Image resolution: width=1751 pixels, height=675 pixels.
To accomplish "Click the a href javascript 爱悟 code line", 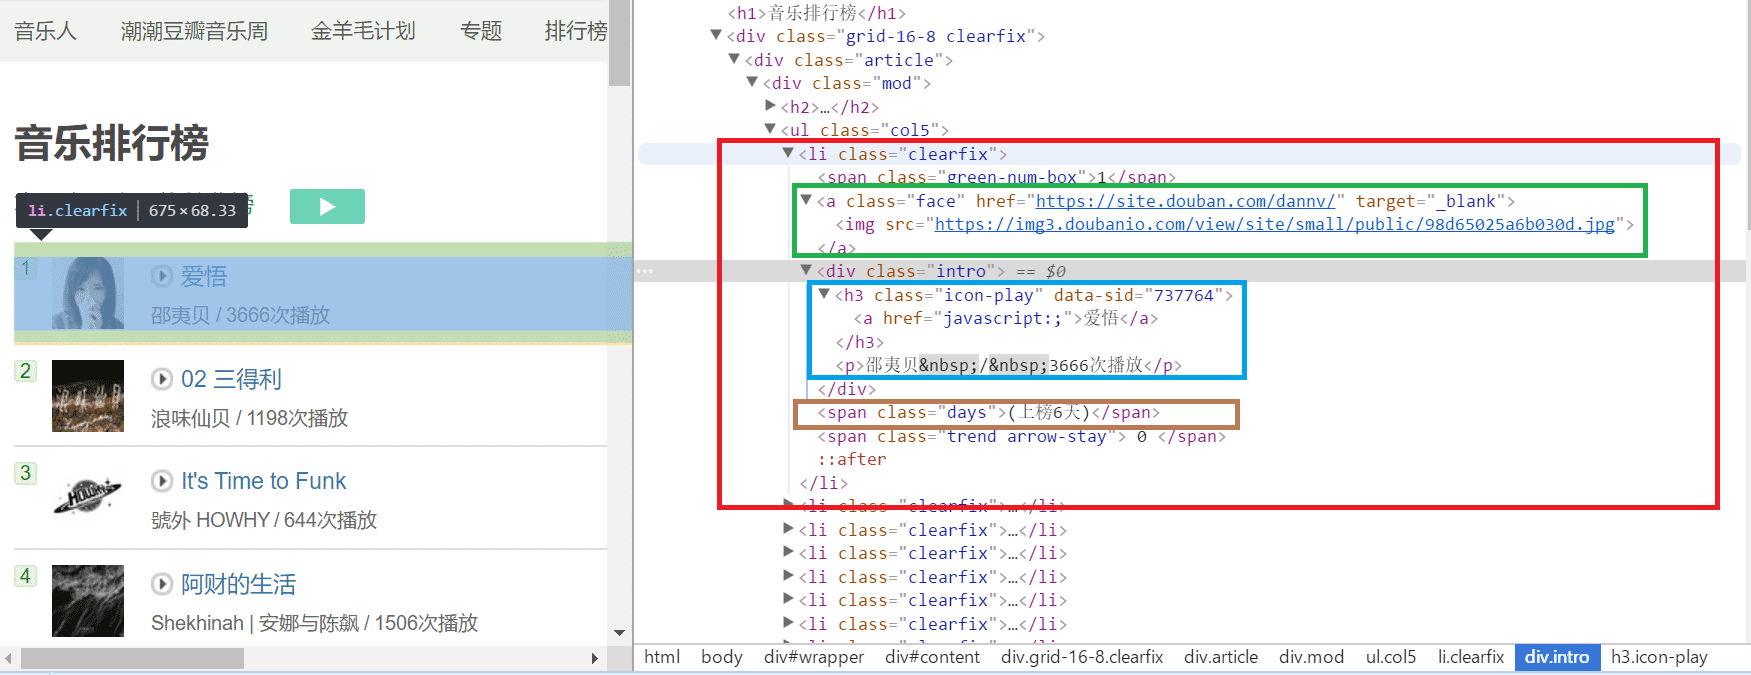I will click(x=1005, y=318).
